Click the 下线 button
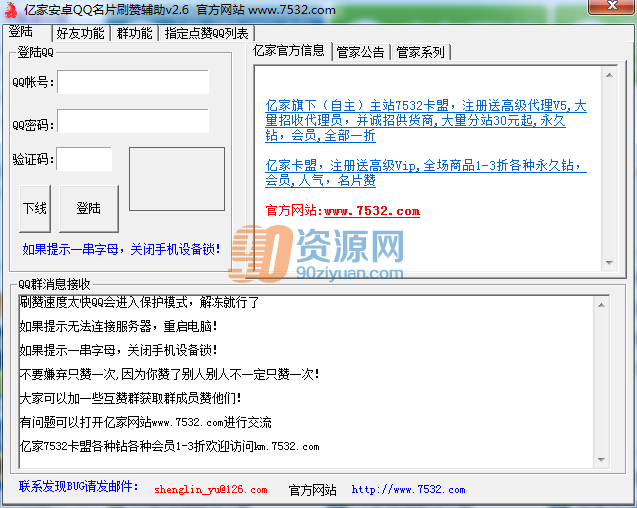This screenshot has height=508, width=637. 35,208
